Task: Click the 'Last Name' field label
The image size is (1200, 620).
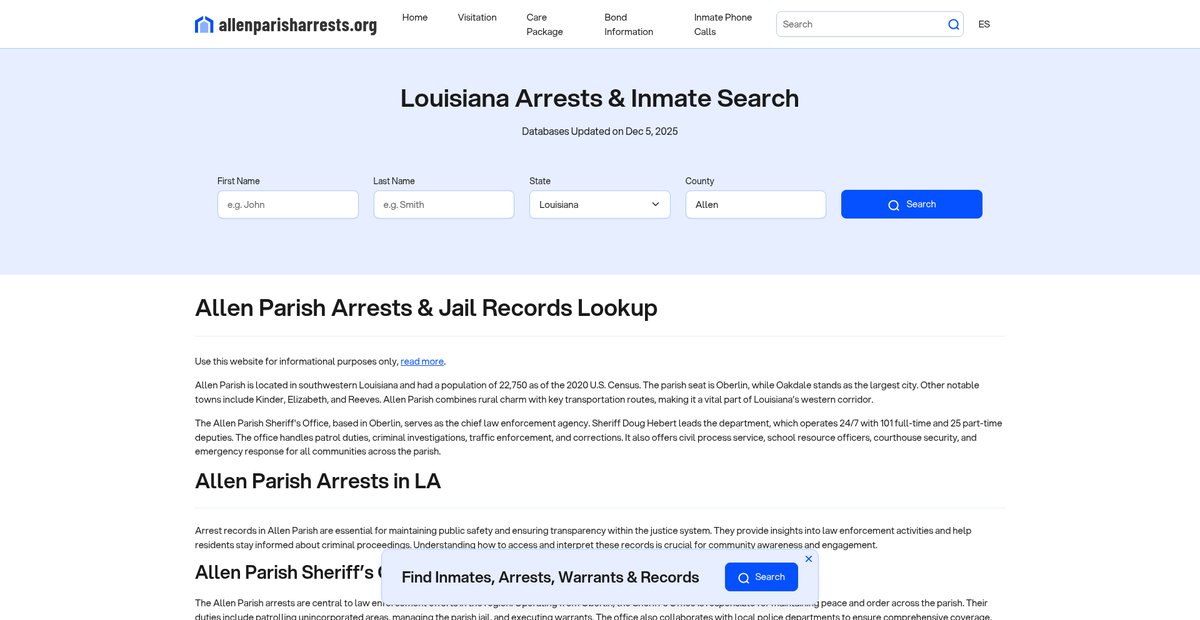Action: (394, 181)
